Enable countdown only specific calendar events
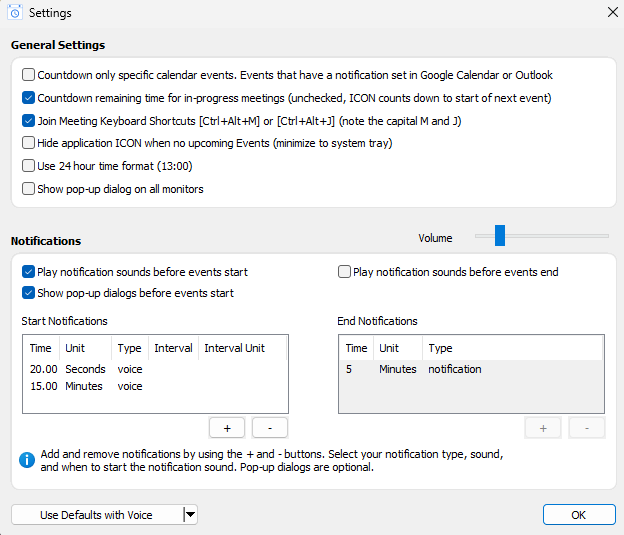 pos(28,74)
